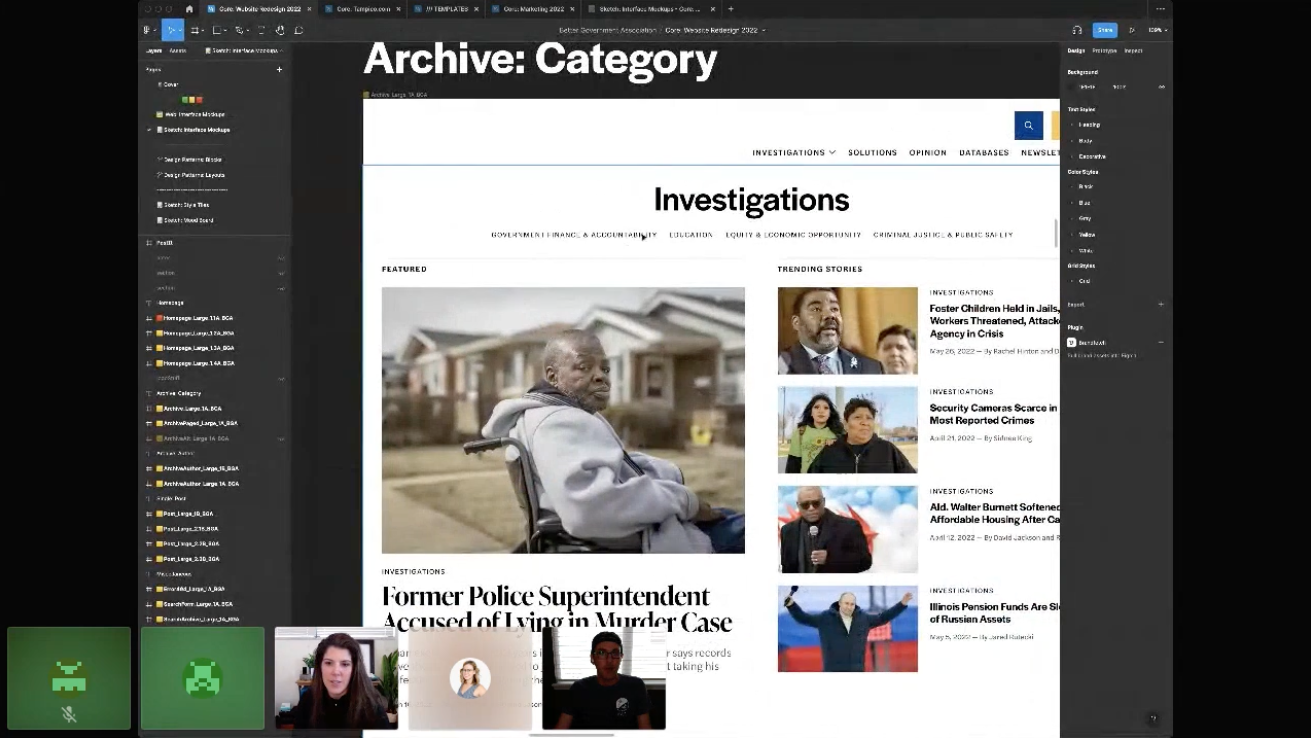Click the blue search icon in mockup
This screenshot has height=738, width=1311.
click(x=1028, y=125)
